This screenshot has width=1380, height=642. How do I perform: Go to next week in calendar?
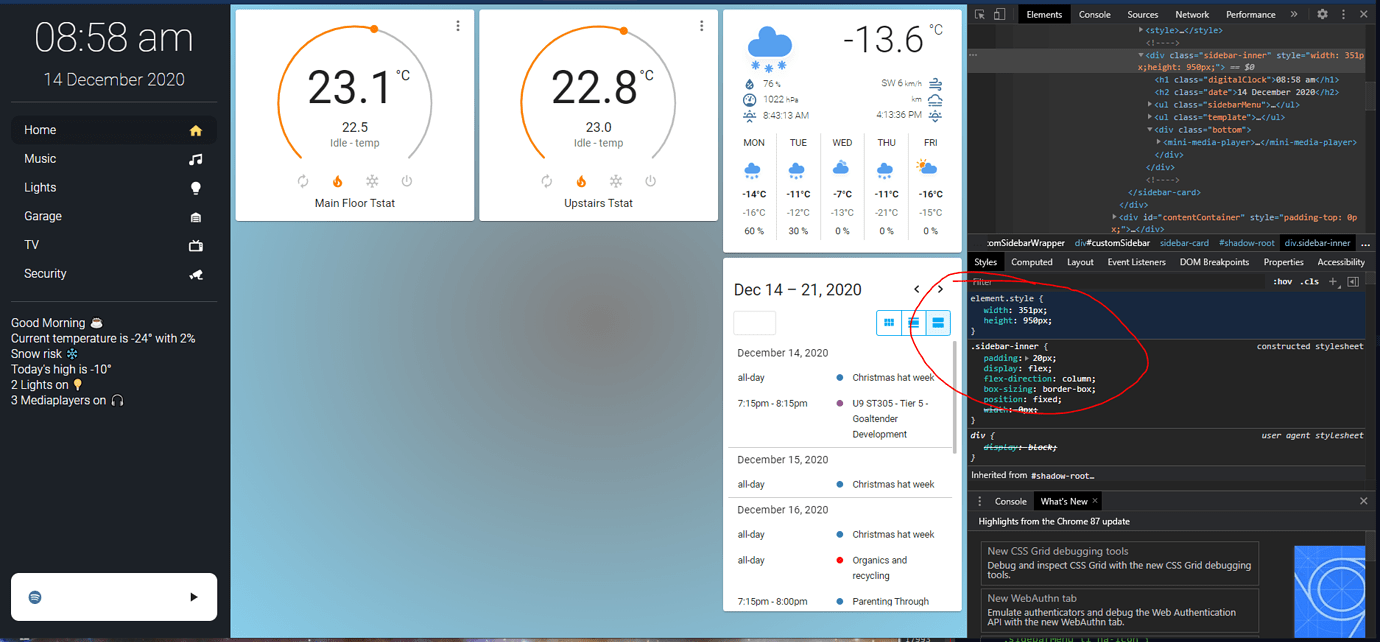tap(940, 289)
